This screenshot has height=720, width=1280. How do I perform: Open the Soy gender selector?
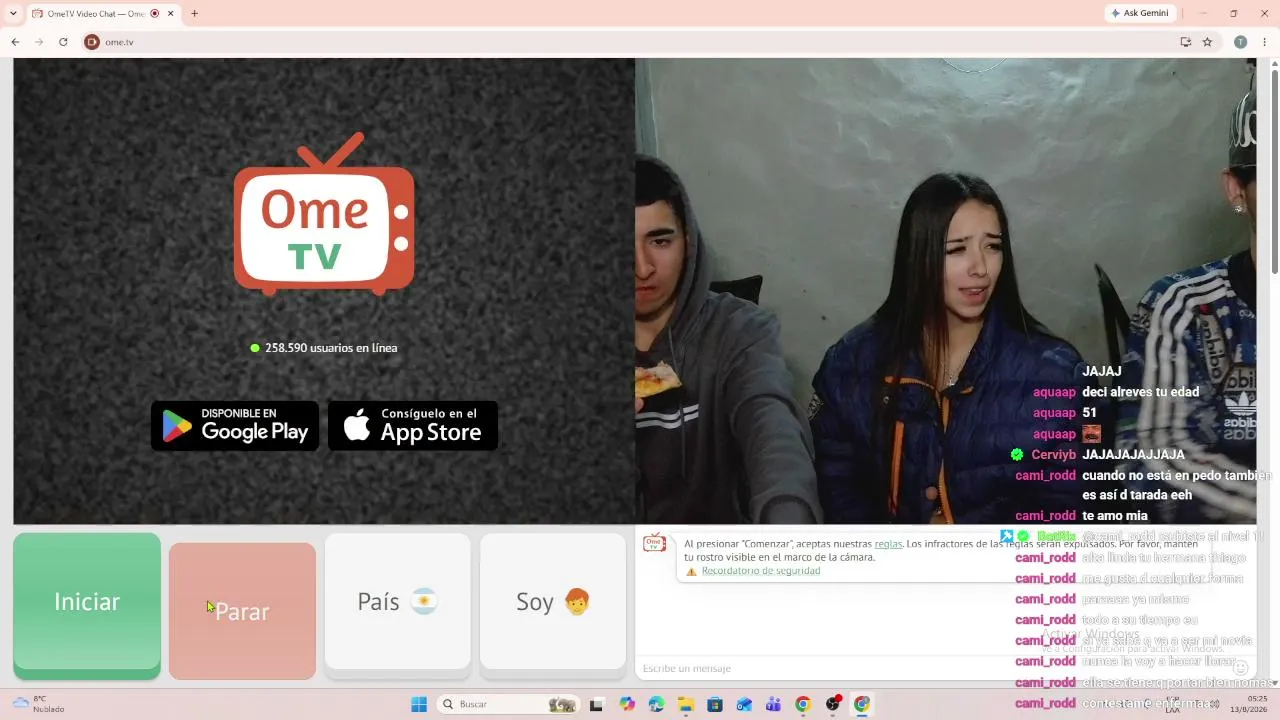point(553,602)
